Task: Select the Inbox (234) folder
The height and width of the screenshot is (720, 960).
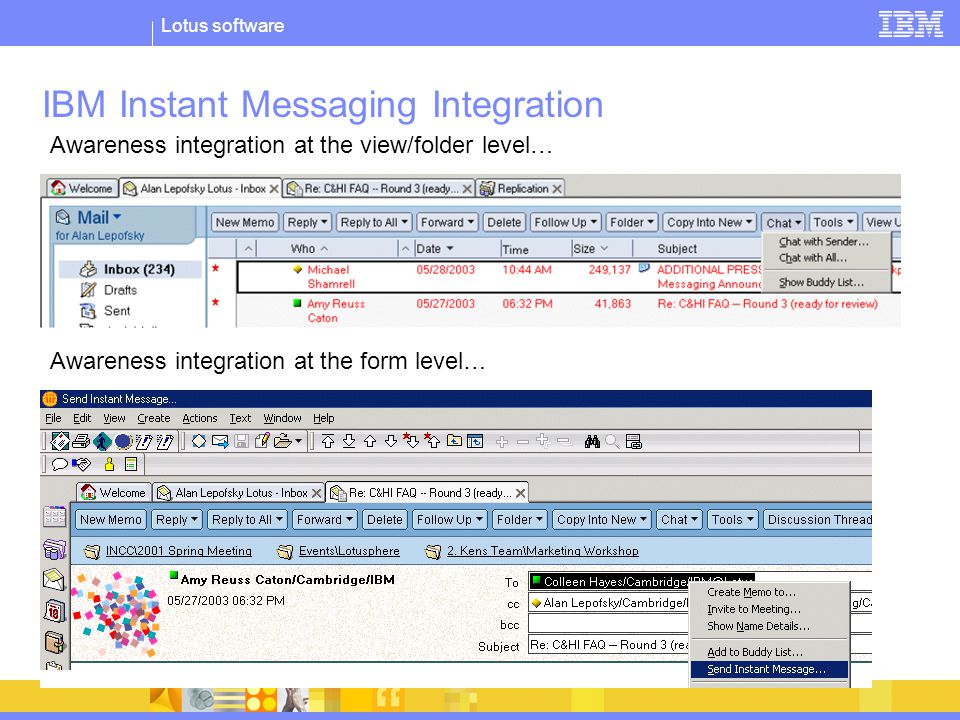Action: click(x=130, y=269)
